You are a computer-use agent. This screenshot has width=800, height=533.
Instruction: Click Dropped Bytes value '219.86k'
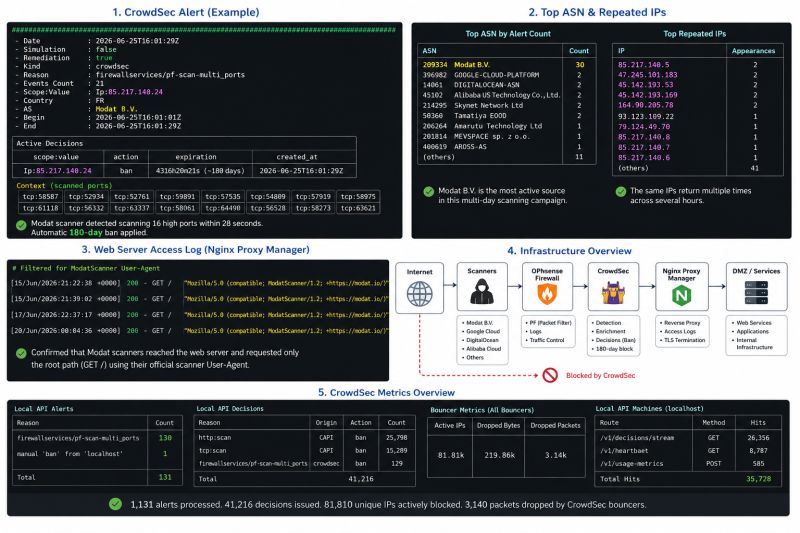(x=499, y=455)
